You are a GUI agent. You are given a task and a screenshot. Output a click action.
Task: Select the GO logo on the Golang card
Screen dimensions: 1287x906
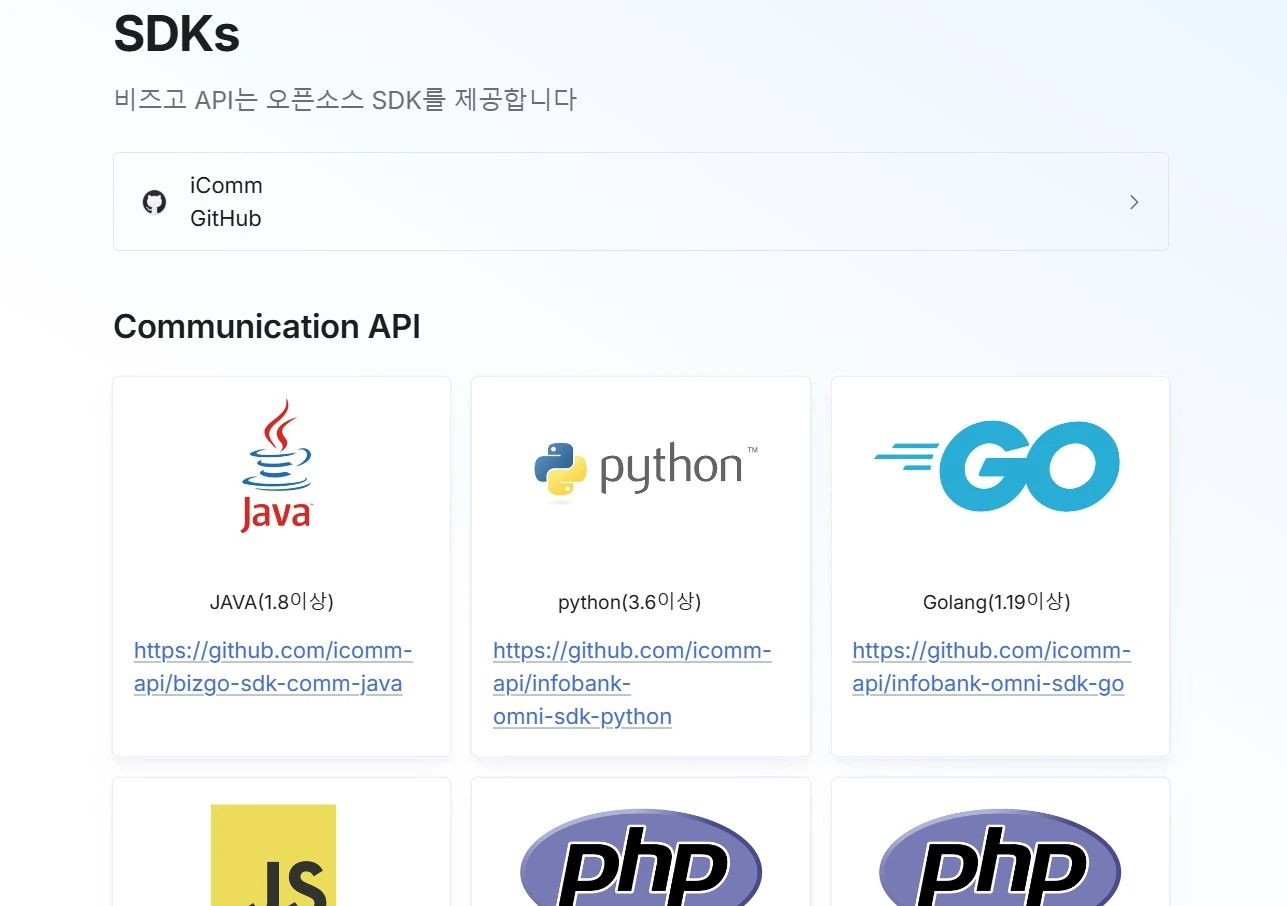(997, 464)
